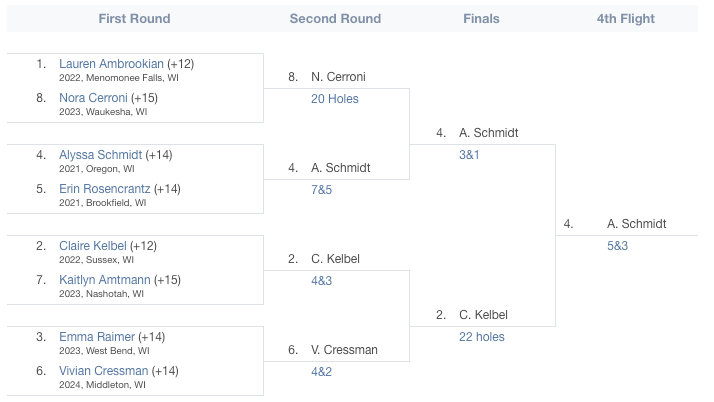
Task: Click the Kaitlyn Amtmann player link
Action: 105,280
